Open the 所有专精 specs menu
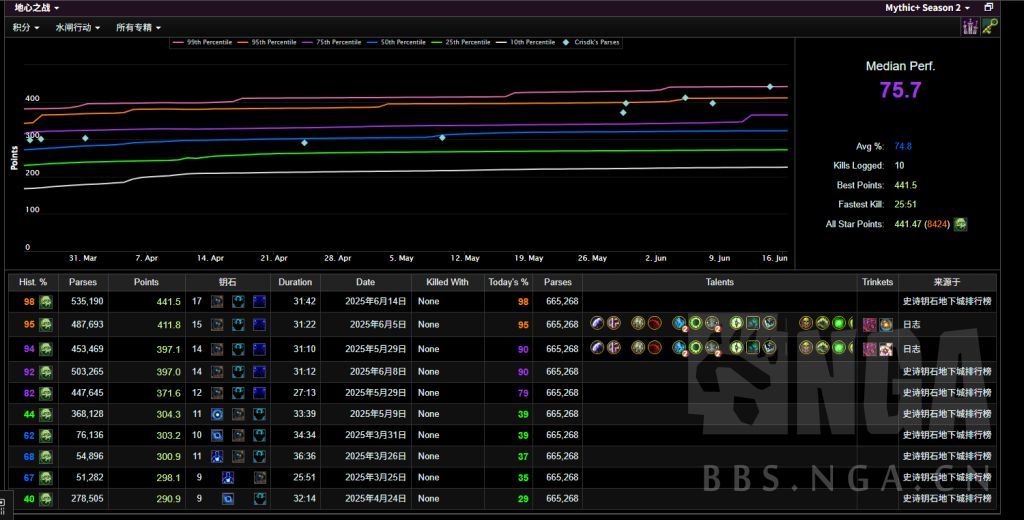Viewport: 1024px width, 520px height. click(x=138, y=28)
